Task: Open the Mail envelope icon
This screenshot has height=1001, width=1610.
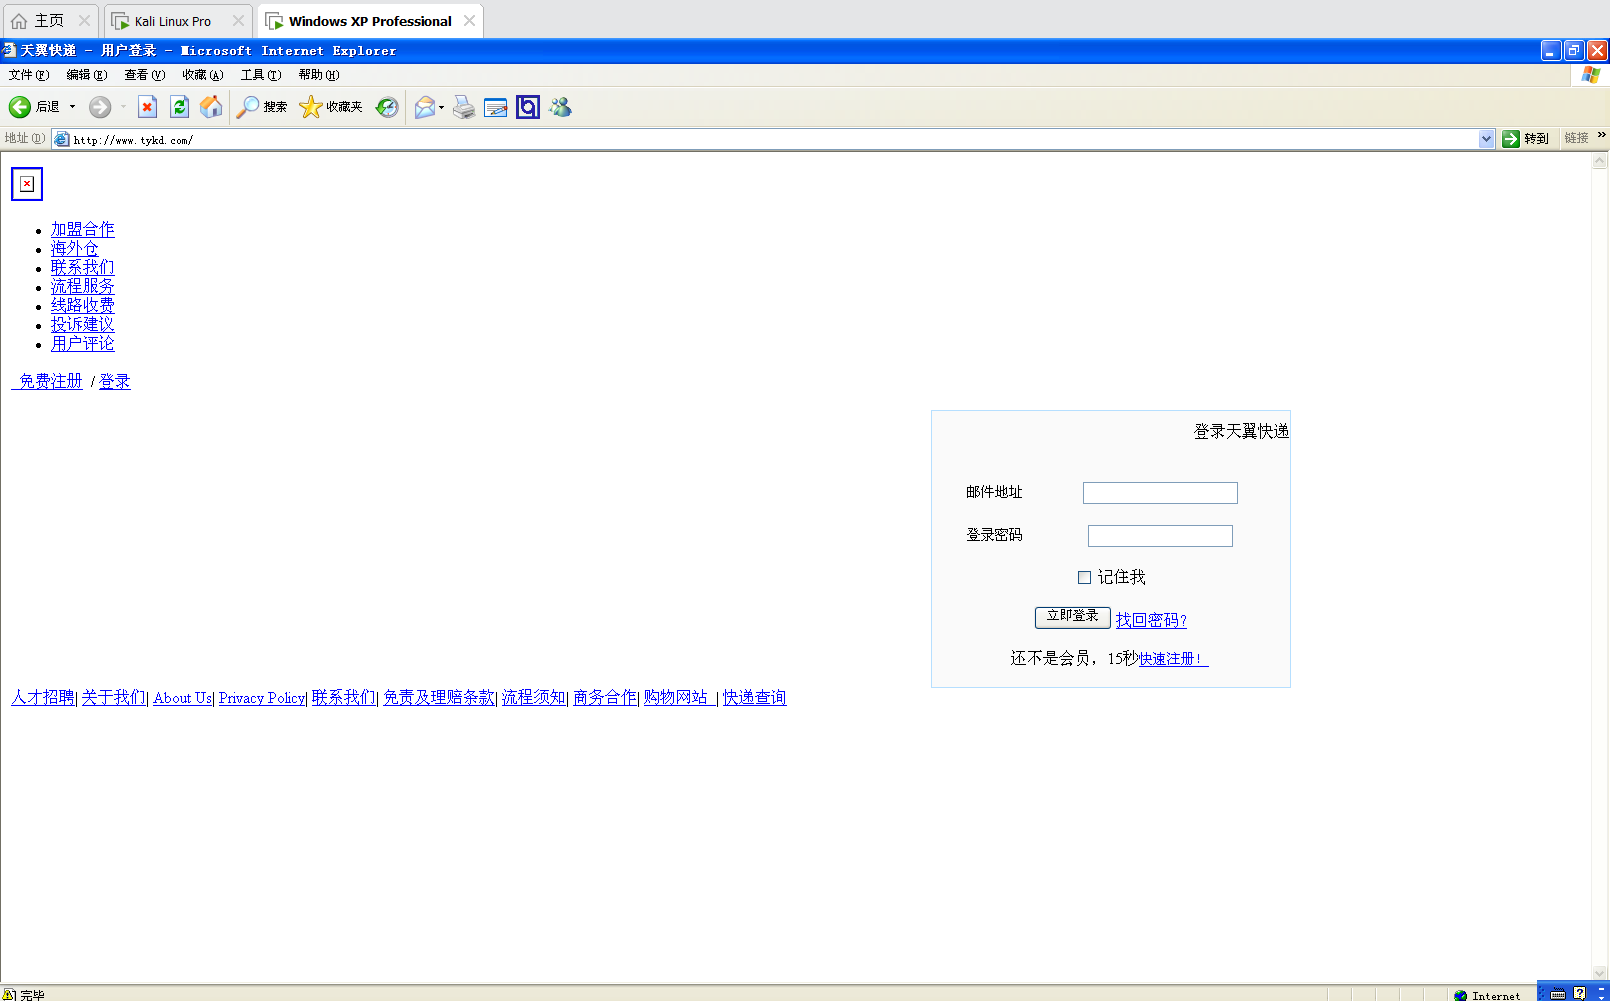Action: (x=425, y=107)
